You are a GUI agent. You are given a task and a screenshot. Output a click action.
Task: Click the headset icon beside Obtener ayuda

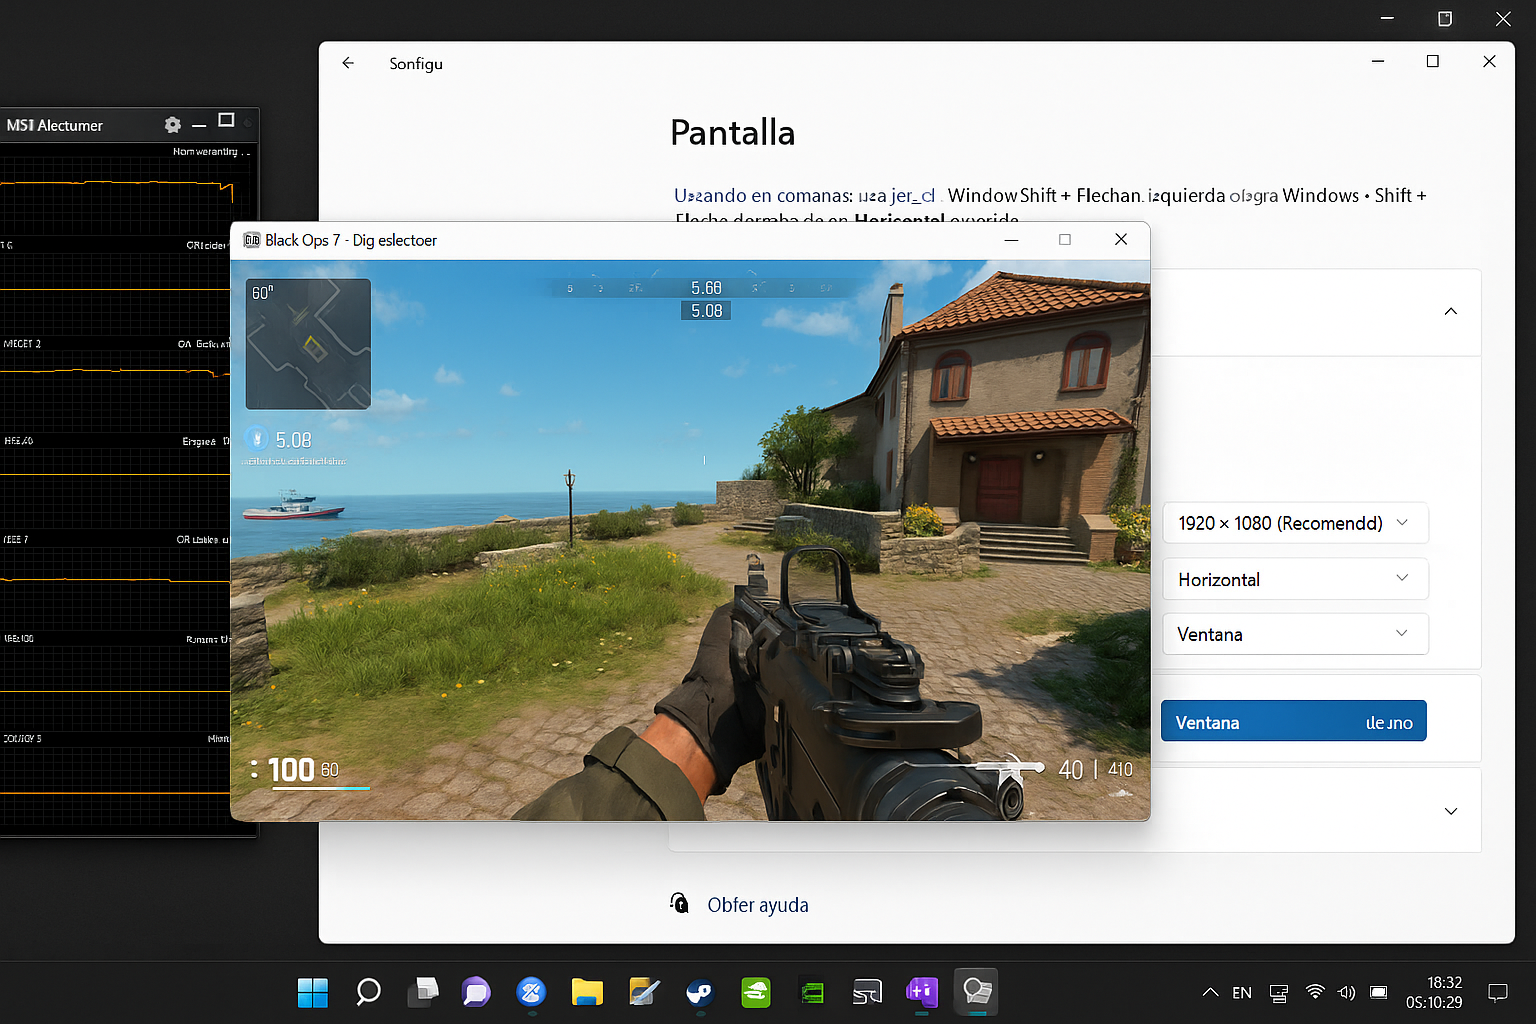(679, 903)
